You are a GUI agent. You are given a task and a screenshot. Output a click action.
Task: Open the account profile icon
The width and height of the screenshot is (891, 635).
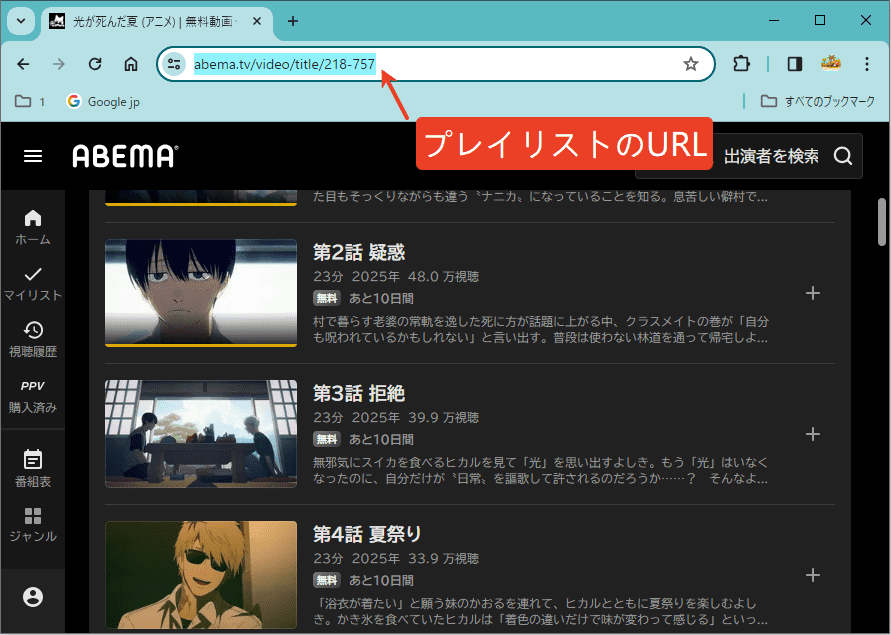(33, 597)
